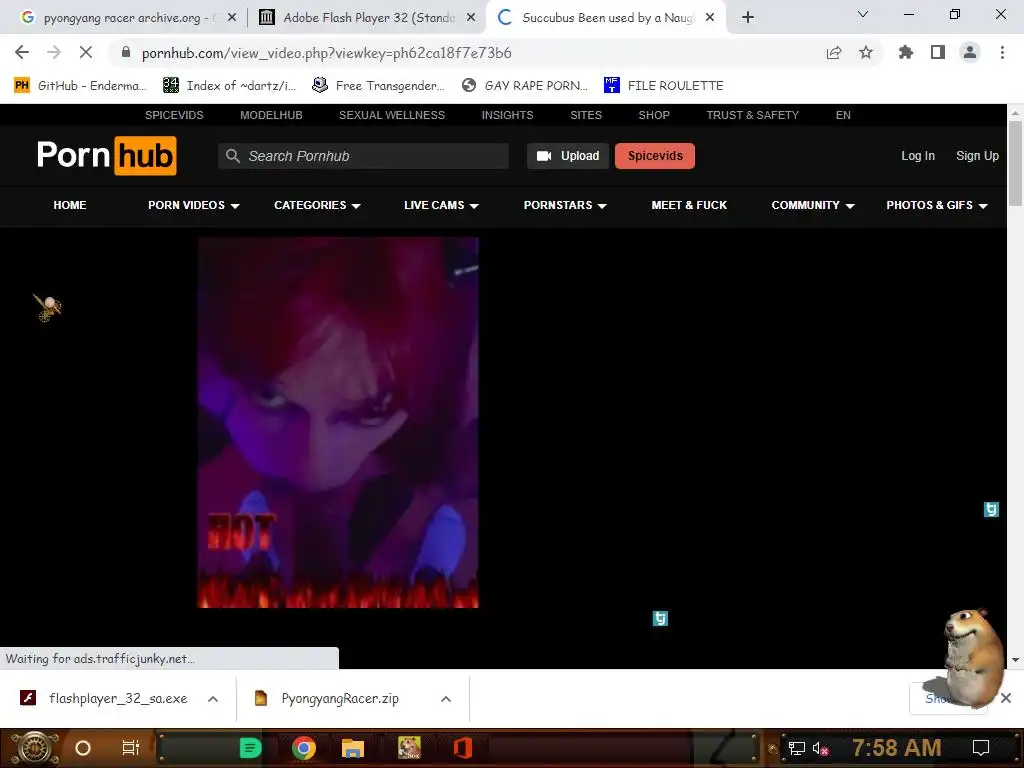Click the Sign Up link

pyautogui.click(x=977, y=155)
